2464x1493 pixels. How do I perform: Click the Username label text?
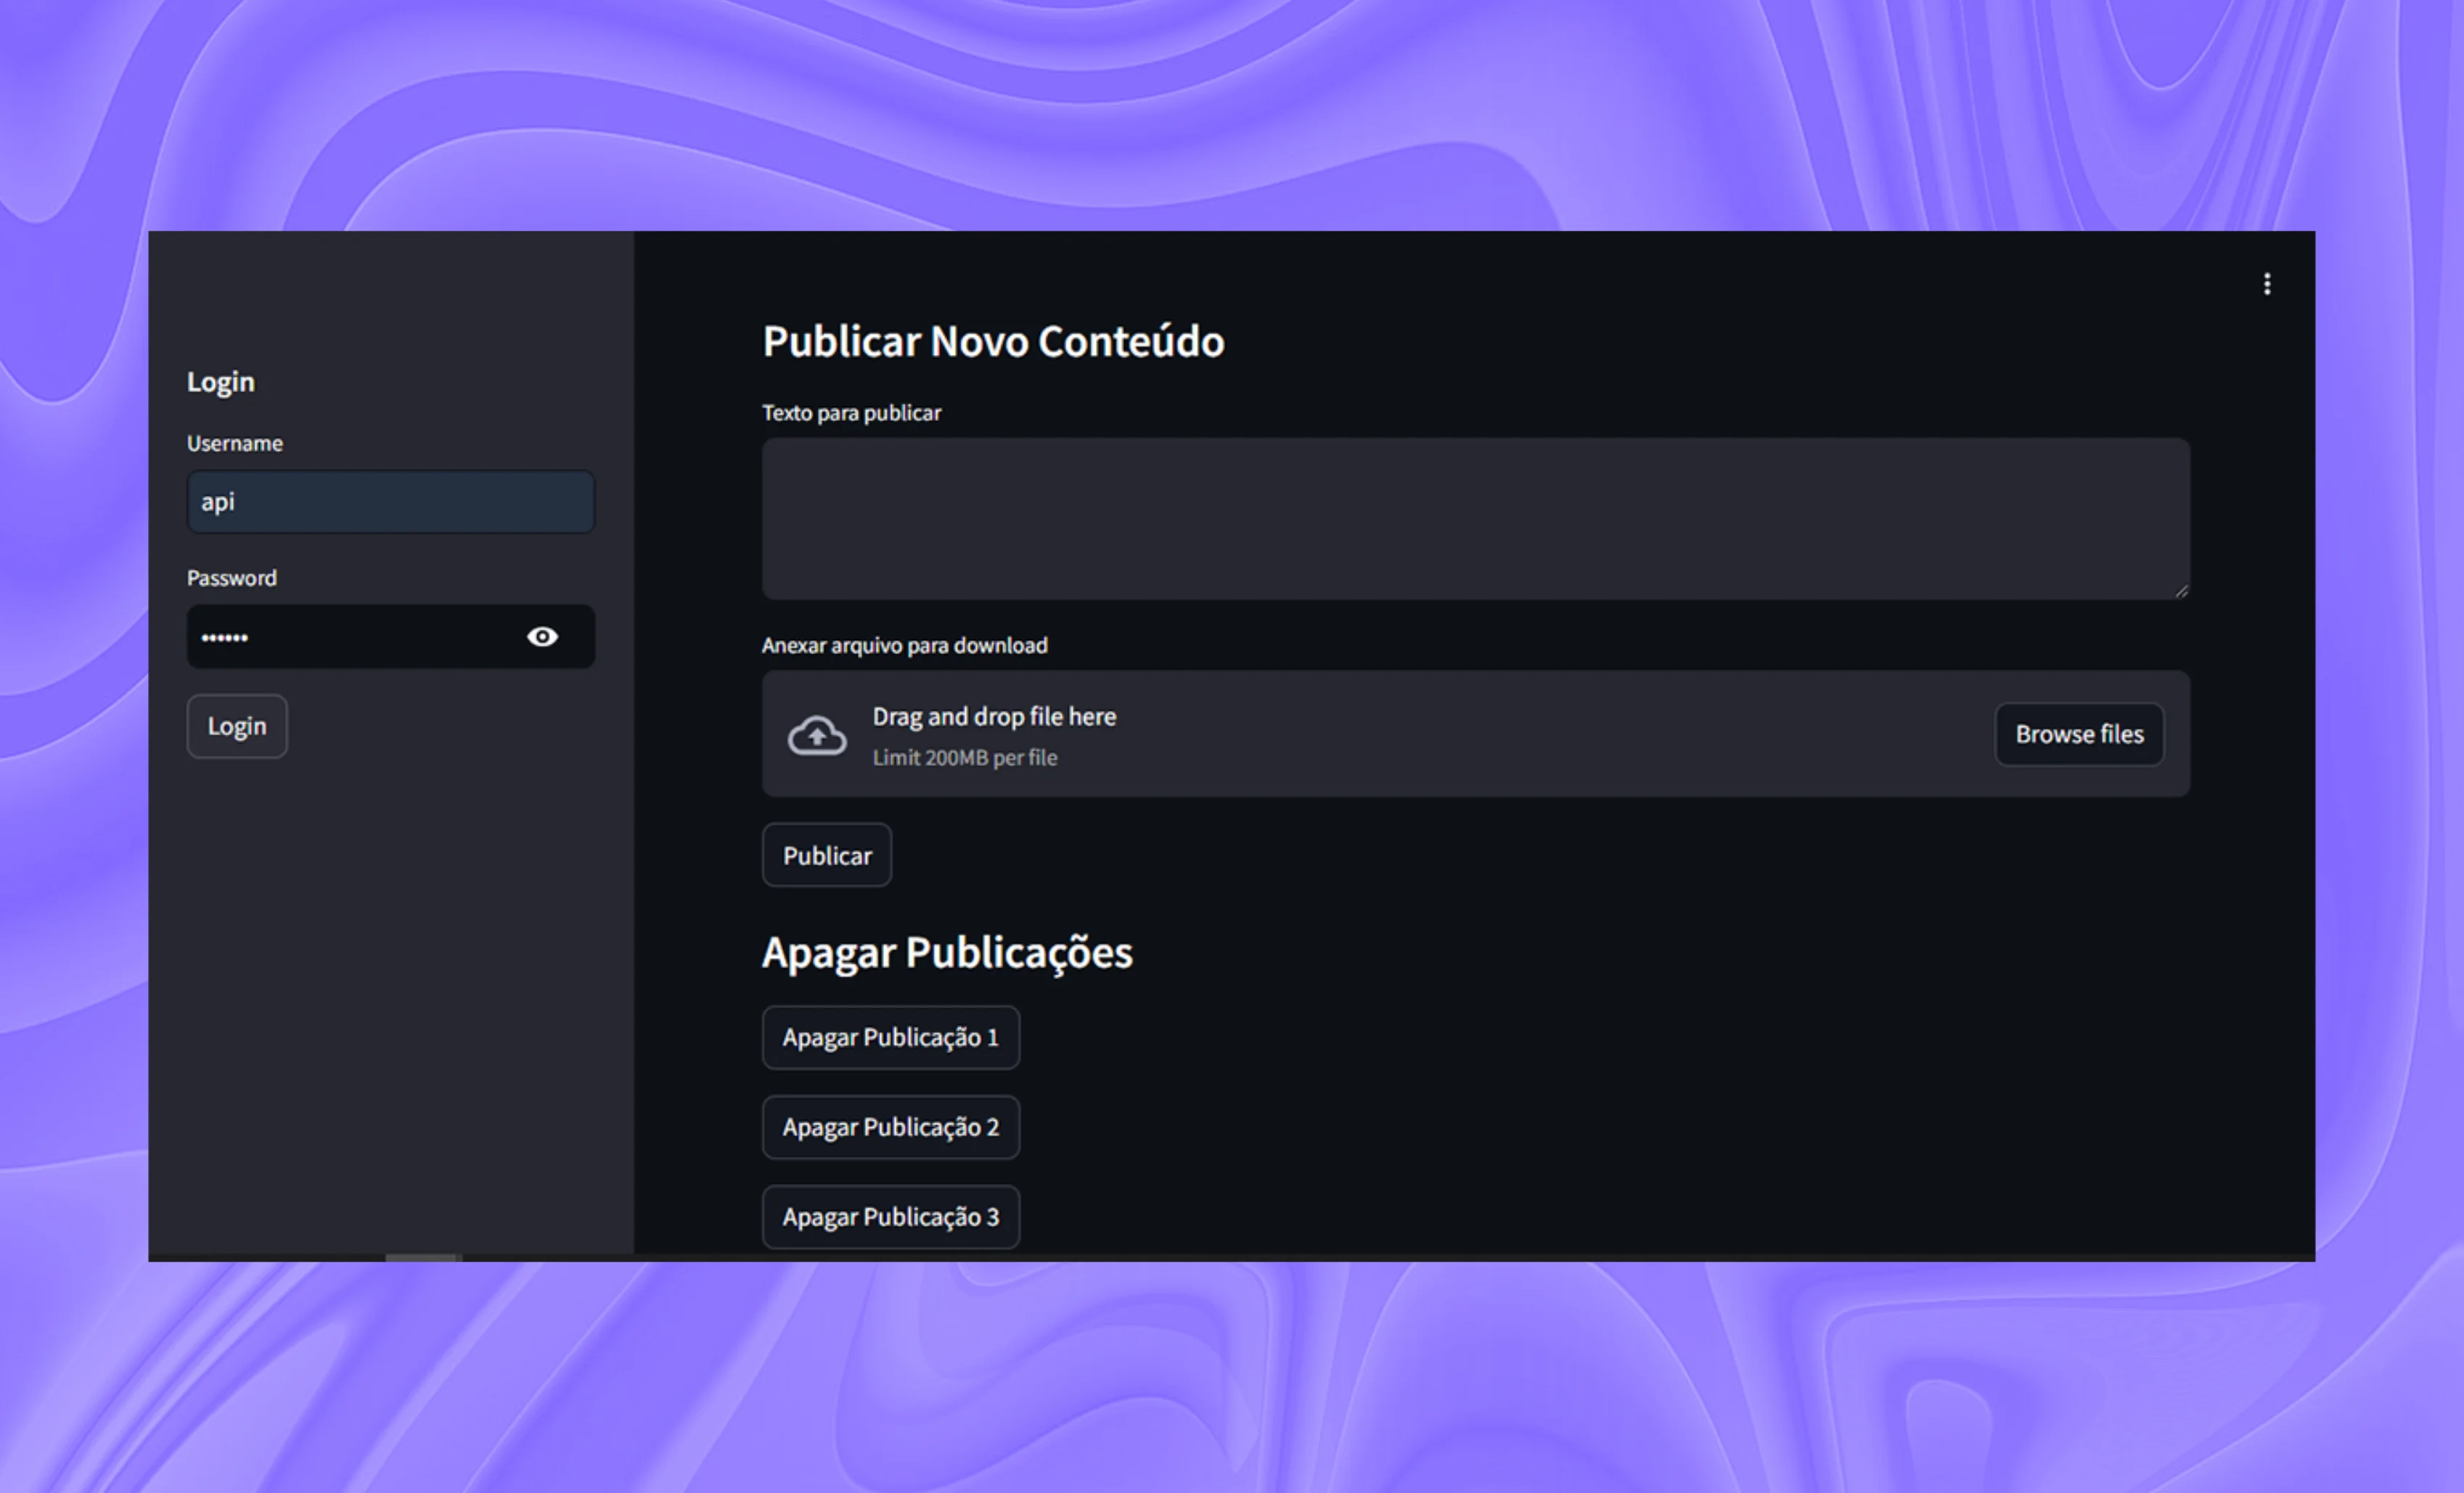coord(235,443)
